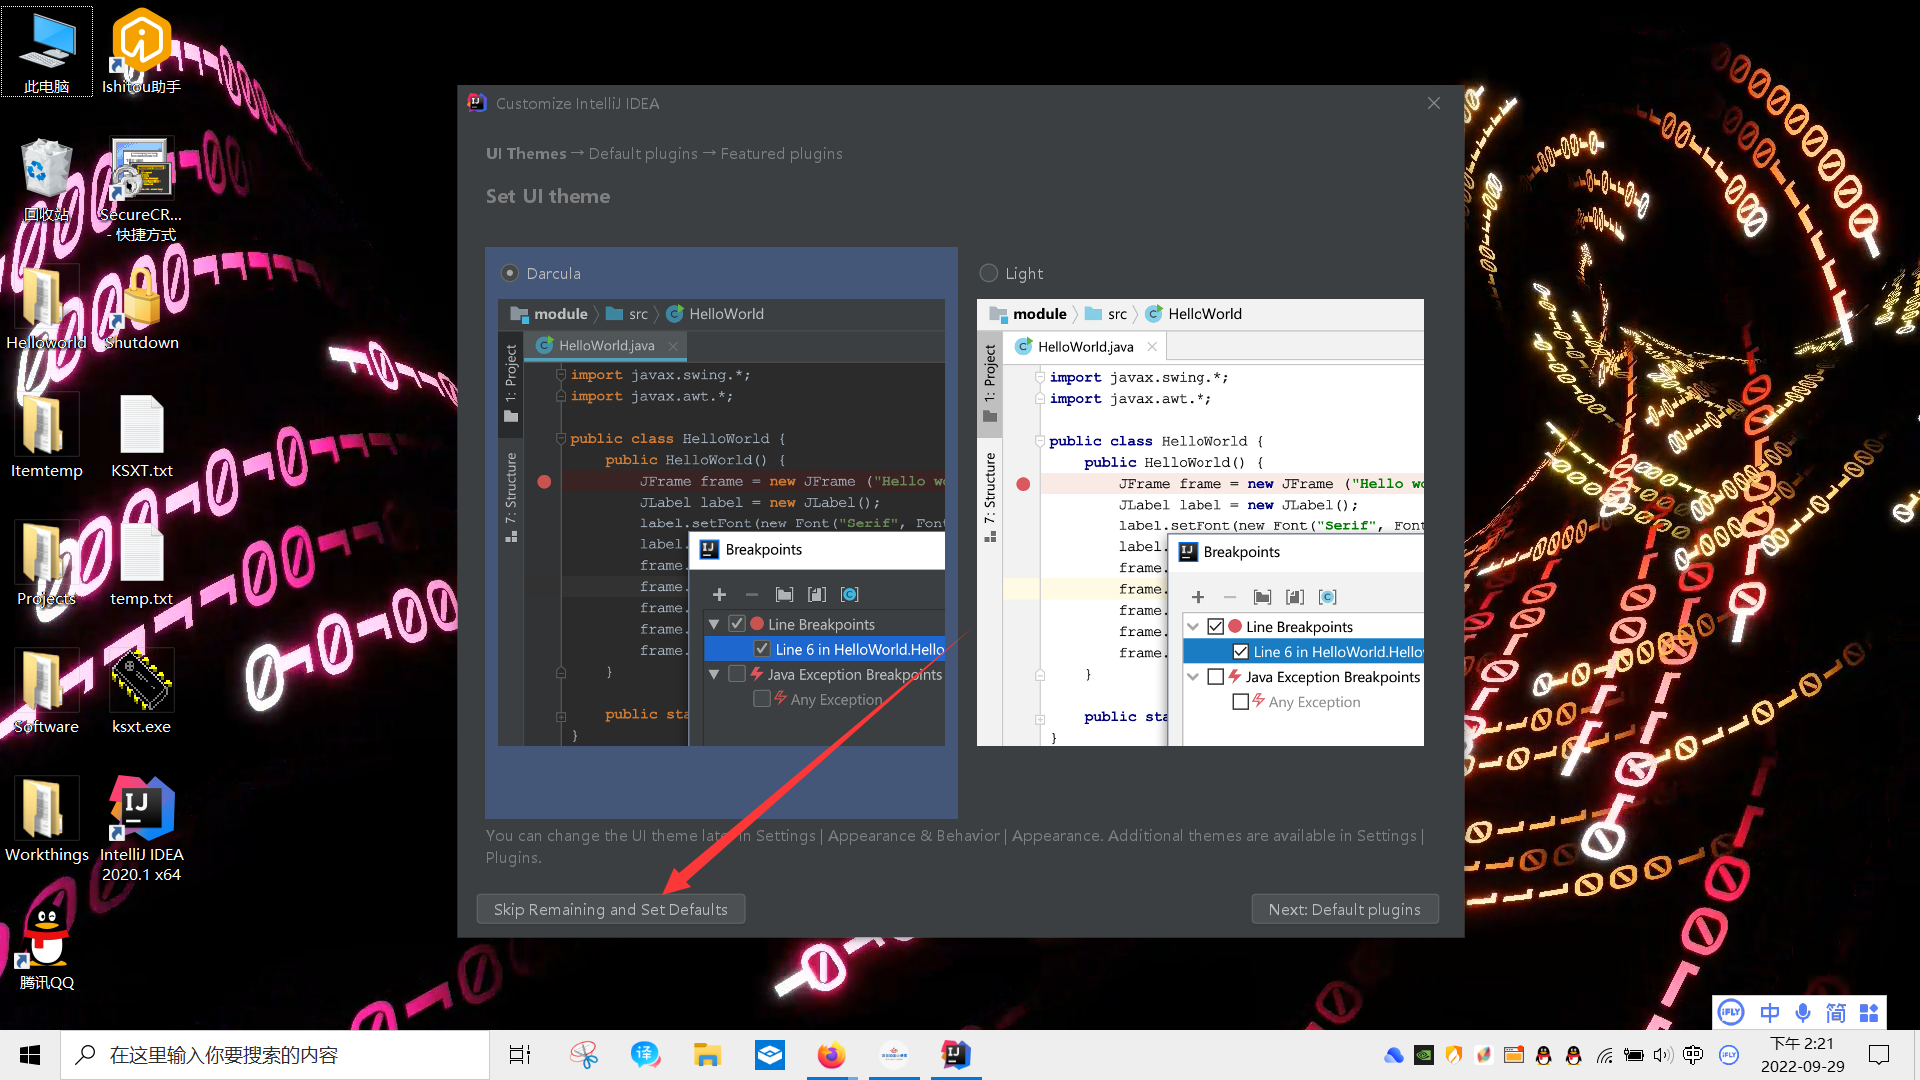
Task: Open Ishitou assistant desktop icon
Action: click(x=141, y=40)
